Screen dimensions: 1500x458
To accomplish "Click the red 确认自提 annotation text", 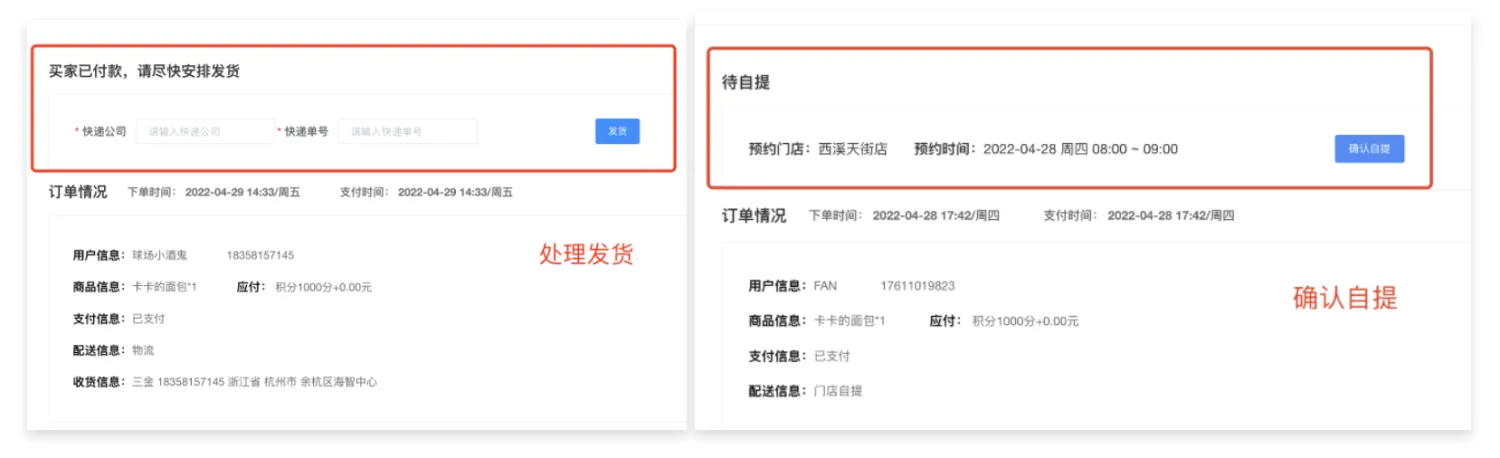I will [x=1344, y=297].
